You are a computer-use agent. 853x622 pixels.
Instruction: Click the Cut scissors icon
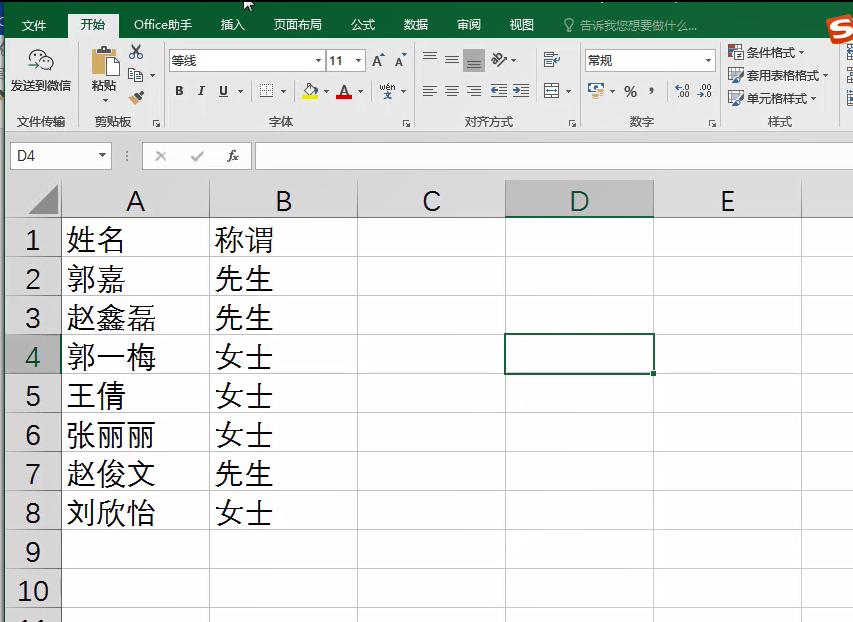(135, 52)
